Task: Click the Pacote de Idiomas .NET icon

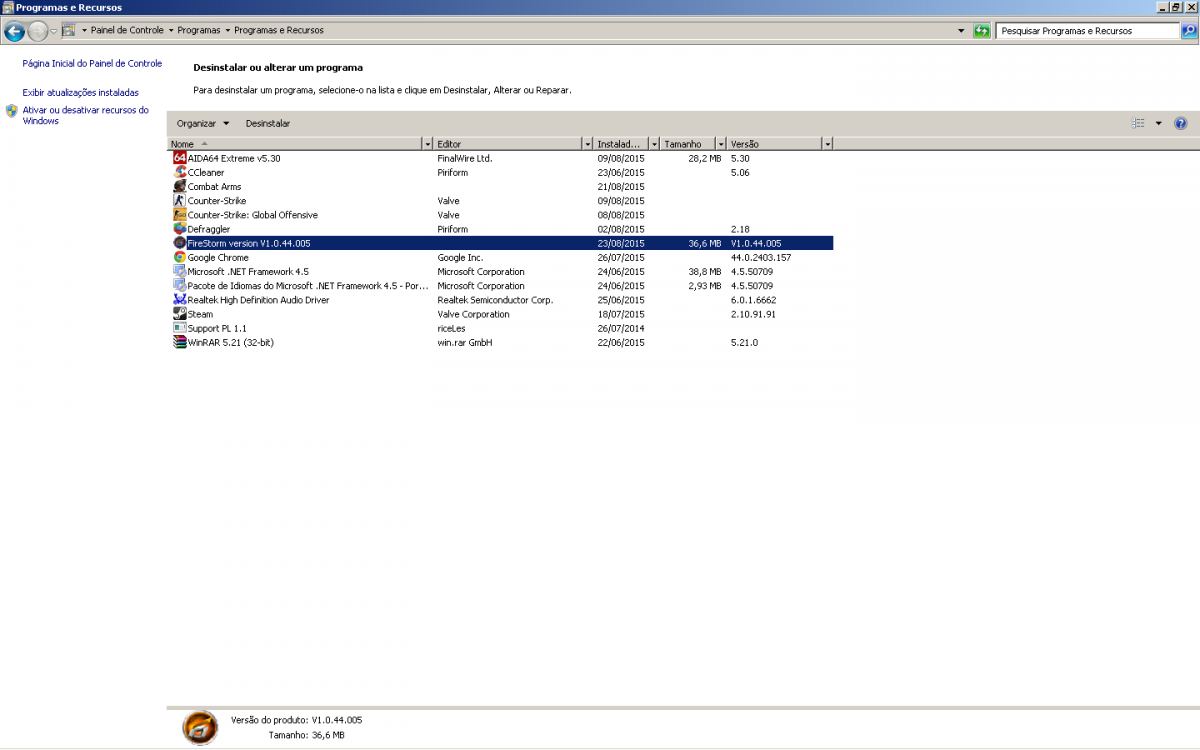Action: click(x=180, y=285)
